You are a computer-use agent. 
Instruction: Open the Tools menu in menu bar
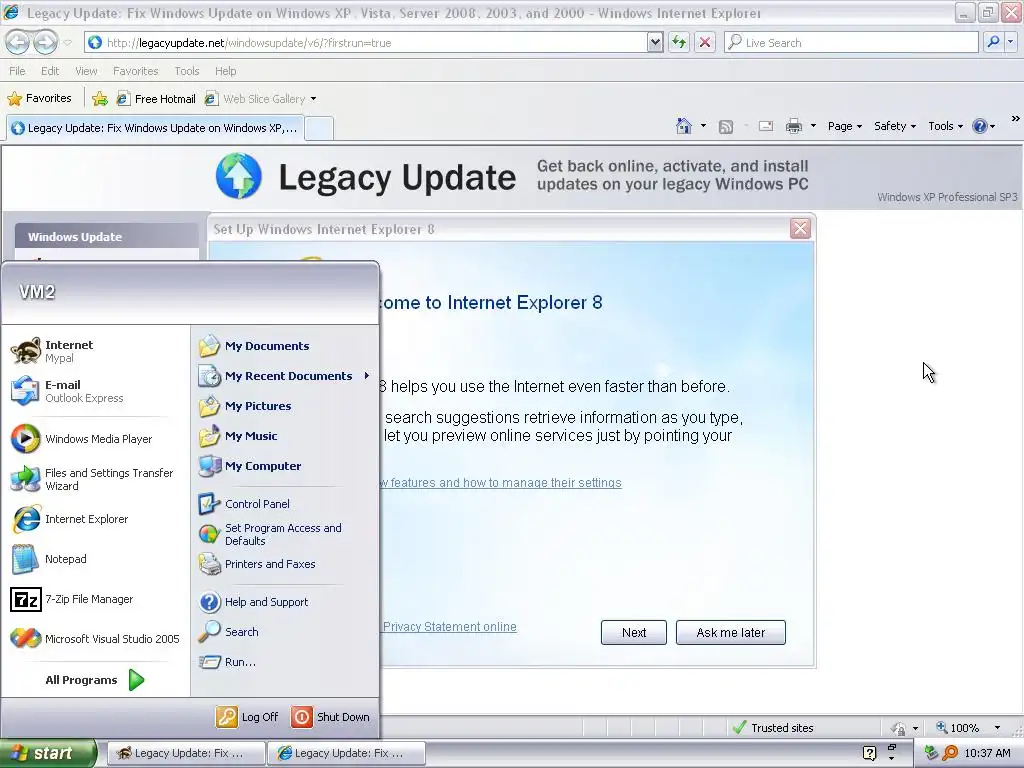click(x=187, y=71)
